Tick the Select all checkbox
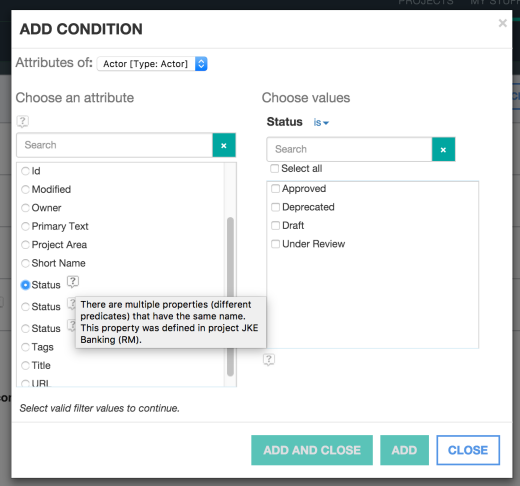 tap(275, 168)
